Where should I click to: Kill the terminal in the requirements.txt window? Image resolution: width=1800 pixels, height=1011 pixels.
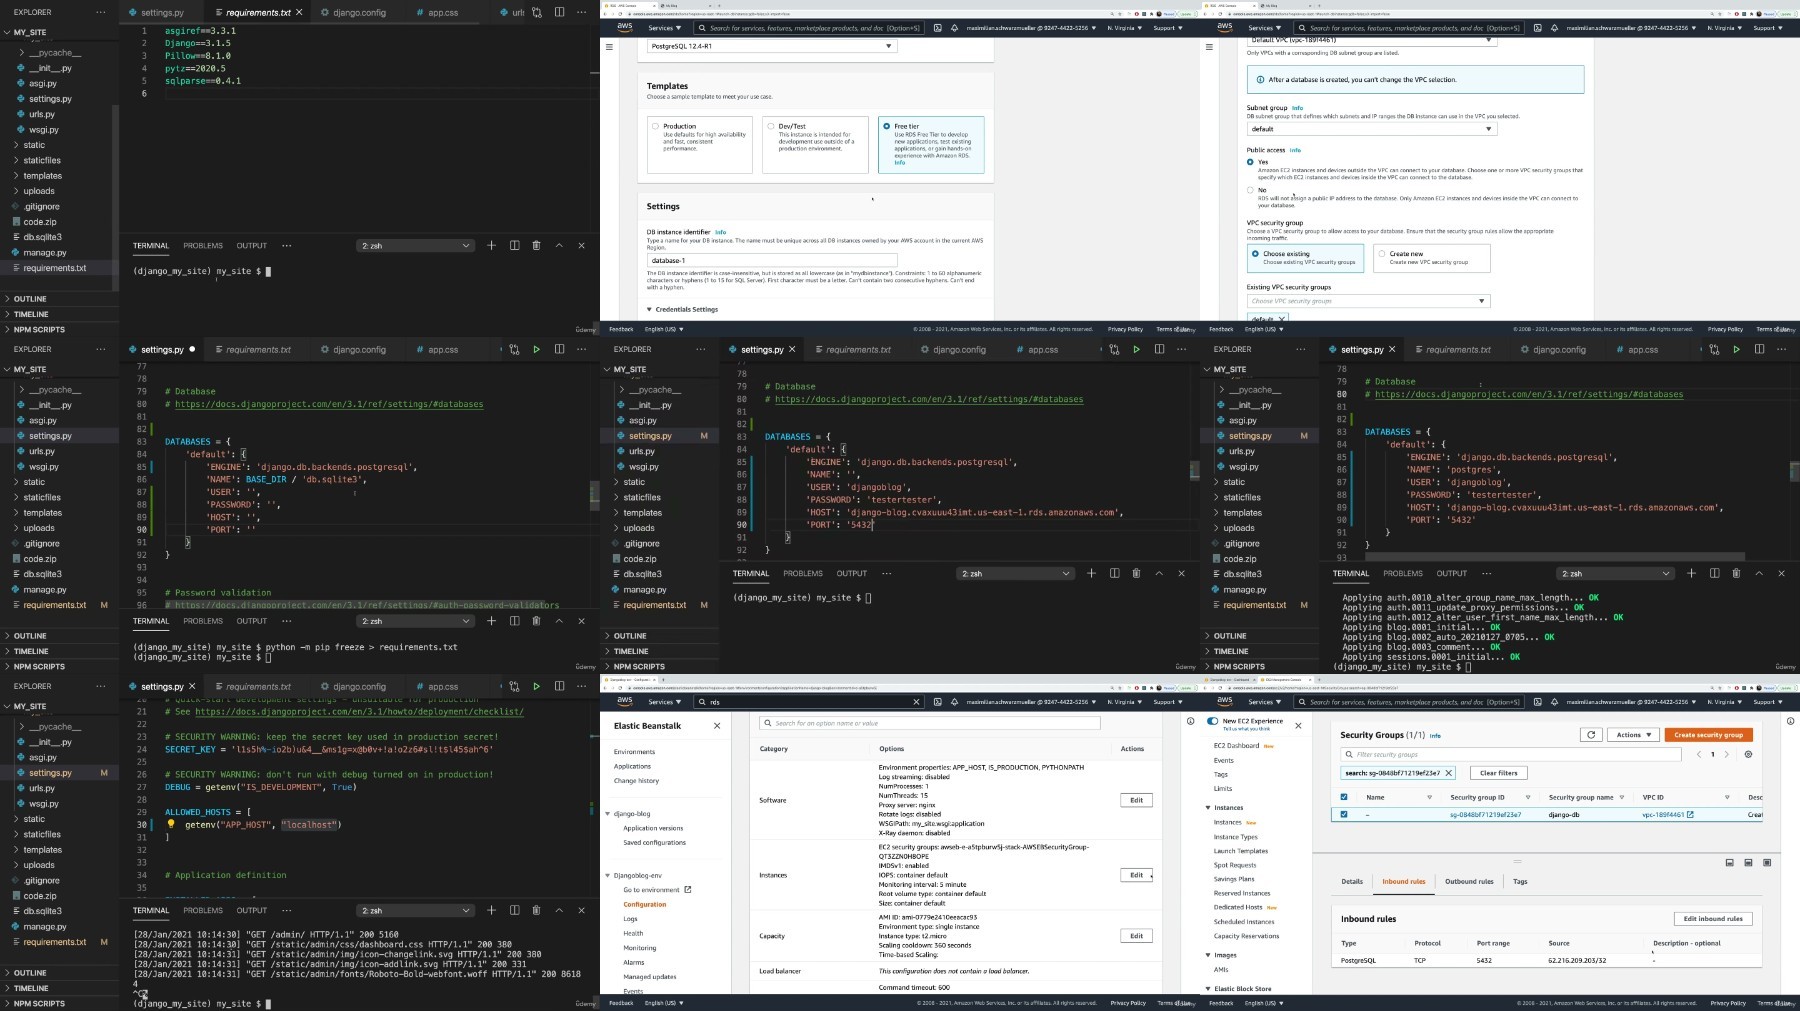(x=536, y=245)
